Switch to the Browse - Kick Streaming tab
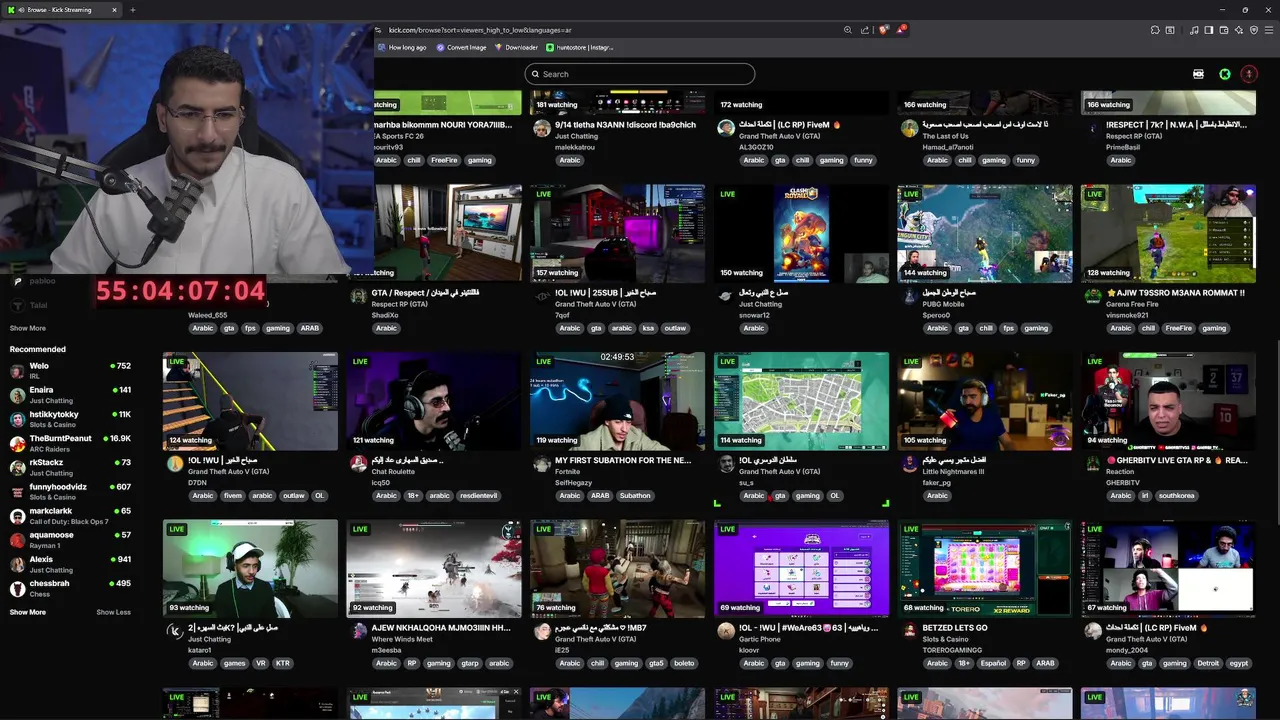 60,10
